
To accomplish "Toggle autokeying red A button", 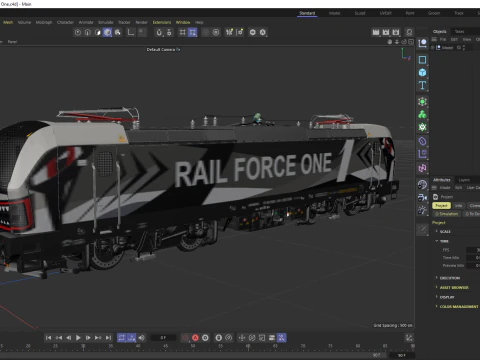I will coord(195,338).
